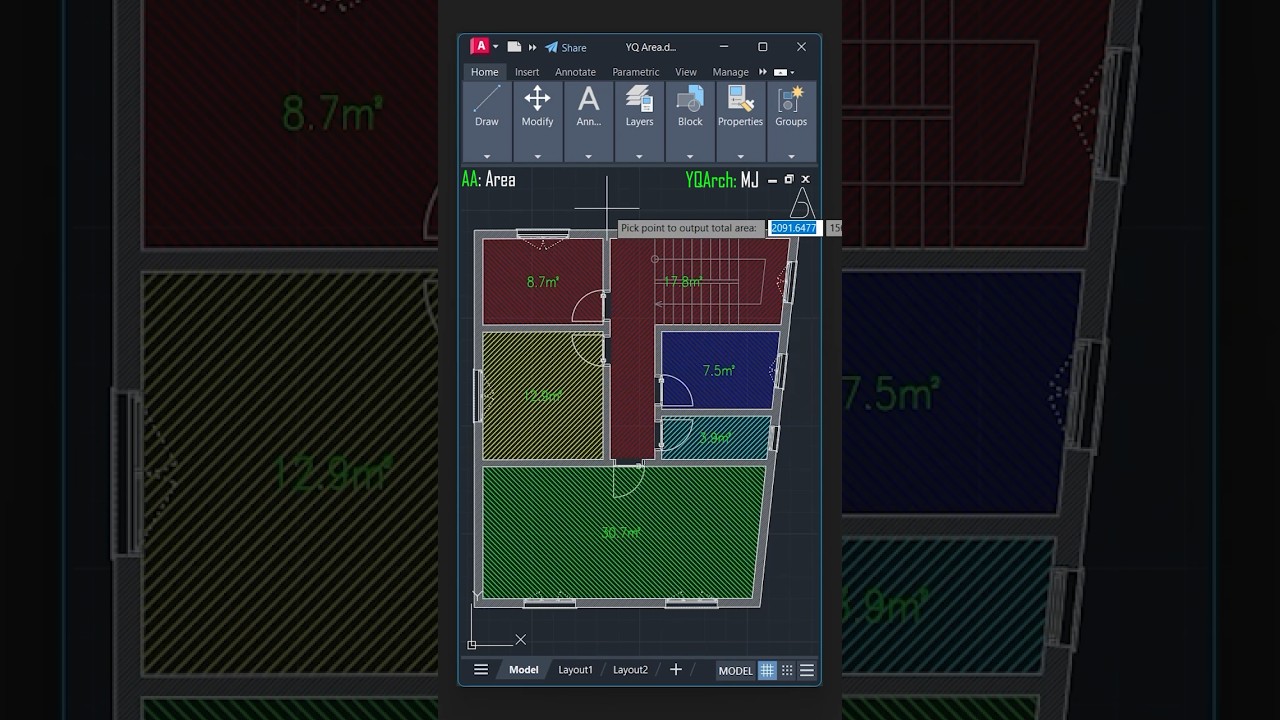Viewport: 1280px width, 720px height.
Task: Toggle the drawing grid display
Action: coord(767,671)
